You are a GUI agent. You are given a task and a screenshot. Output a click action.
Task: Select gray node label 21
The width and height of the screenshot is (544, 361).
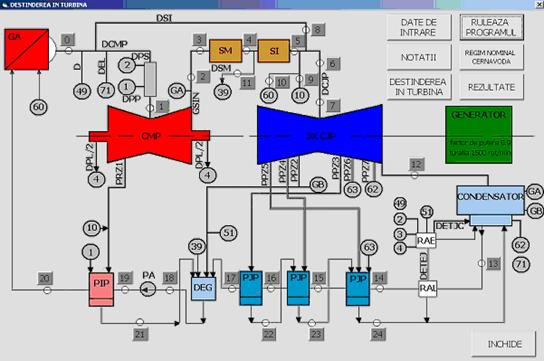click(x=140, y=334)
